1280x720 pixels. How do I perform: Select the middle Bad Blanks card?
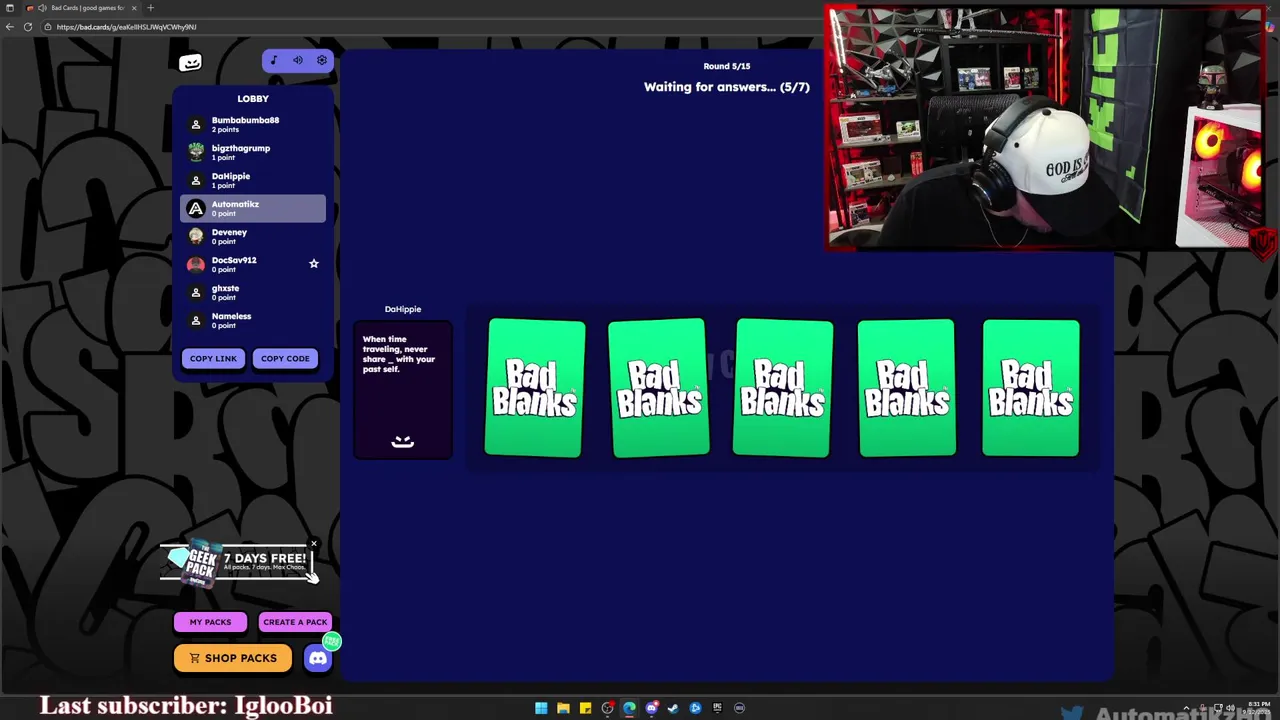tap(783, 388)
